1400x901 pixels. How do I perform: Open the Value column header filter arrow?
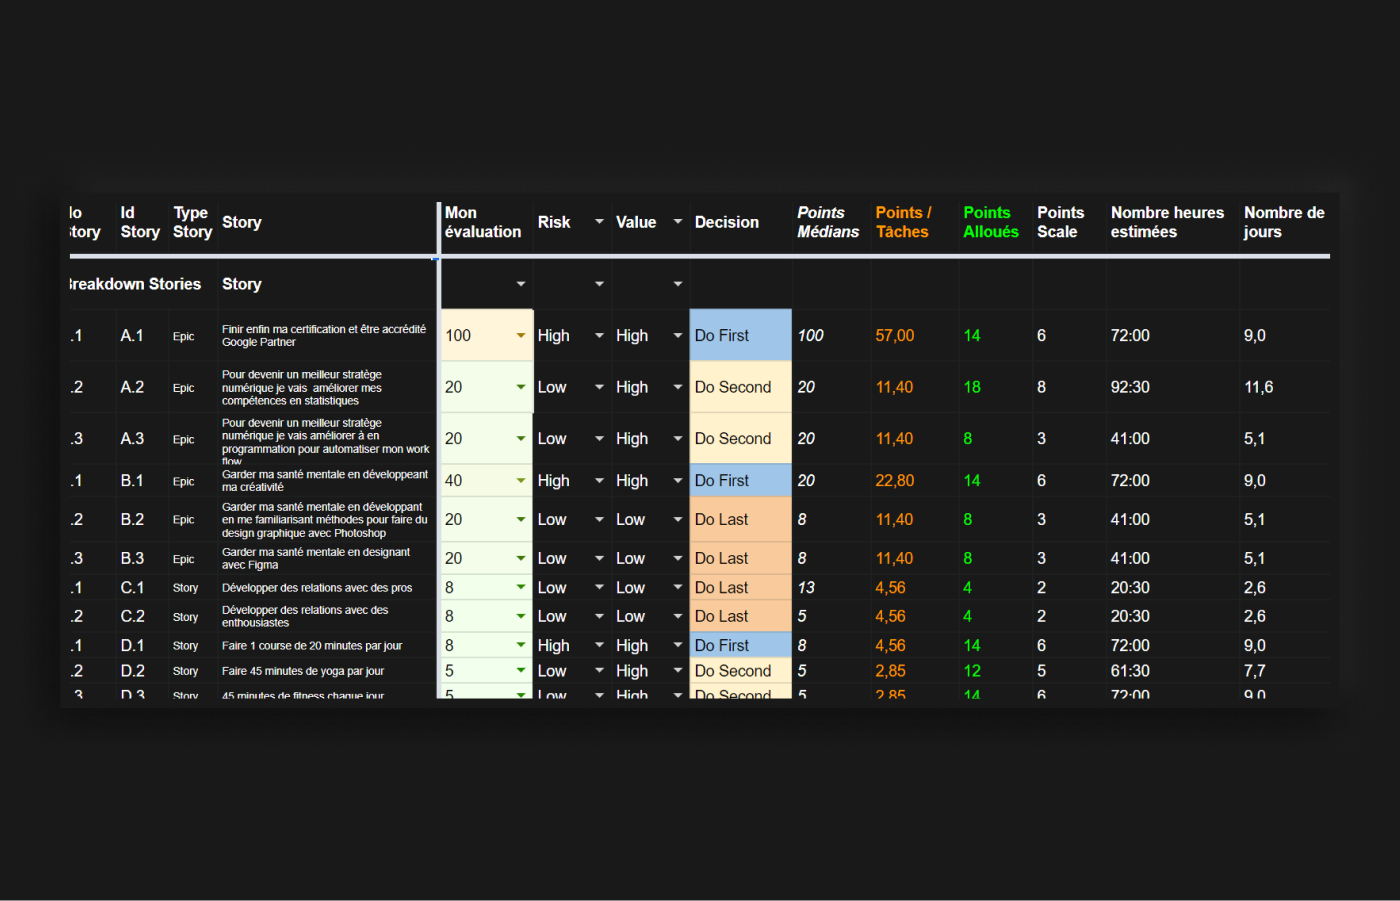click(x=677, y=222)
